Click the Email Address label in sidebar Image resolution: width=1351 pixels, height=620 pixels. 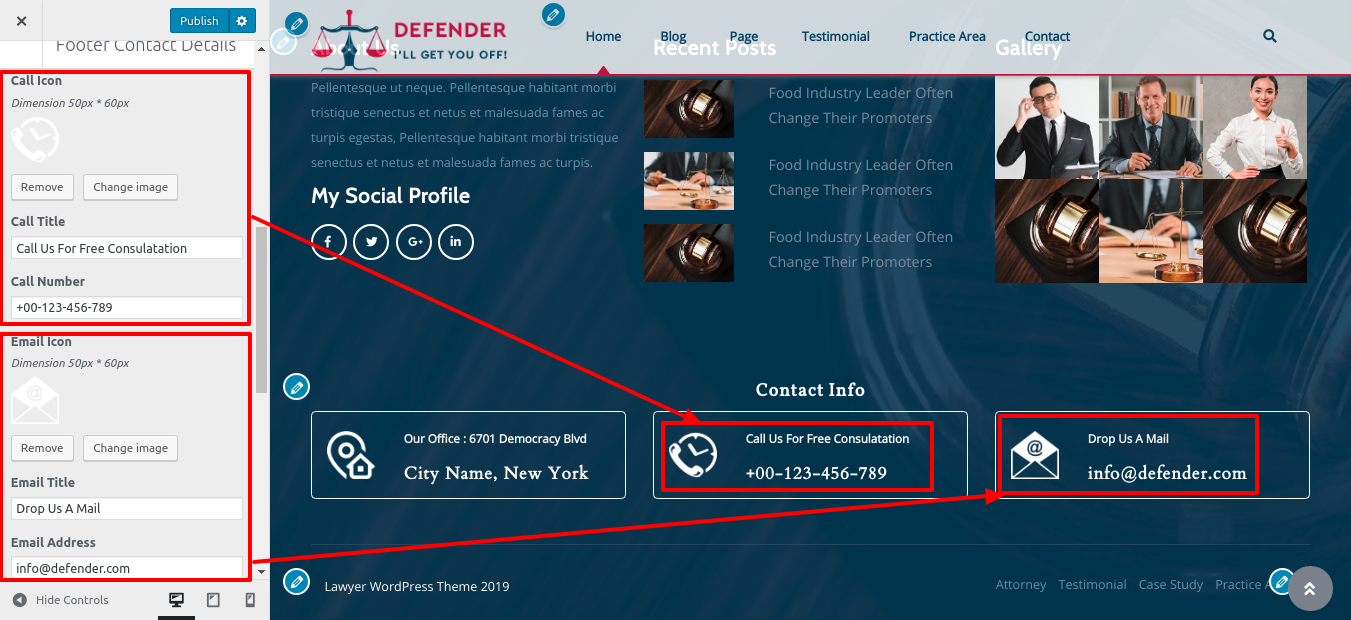tap(53, 542)
